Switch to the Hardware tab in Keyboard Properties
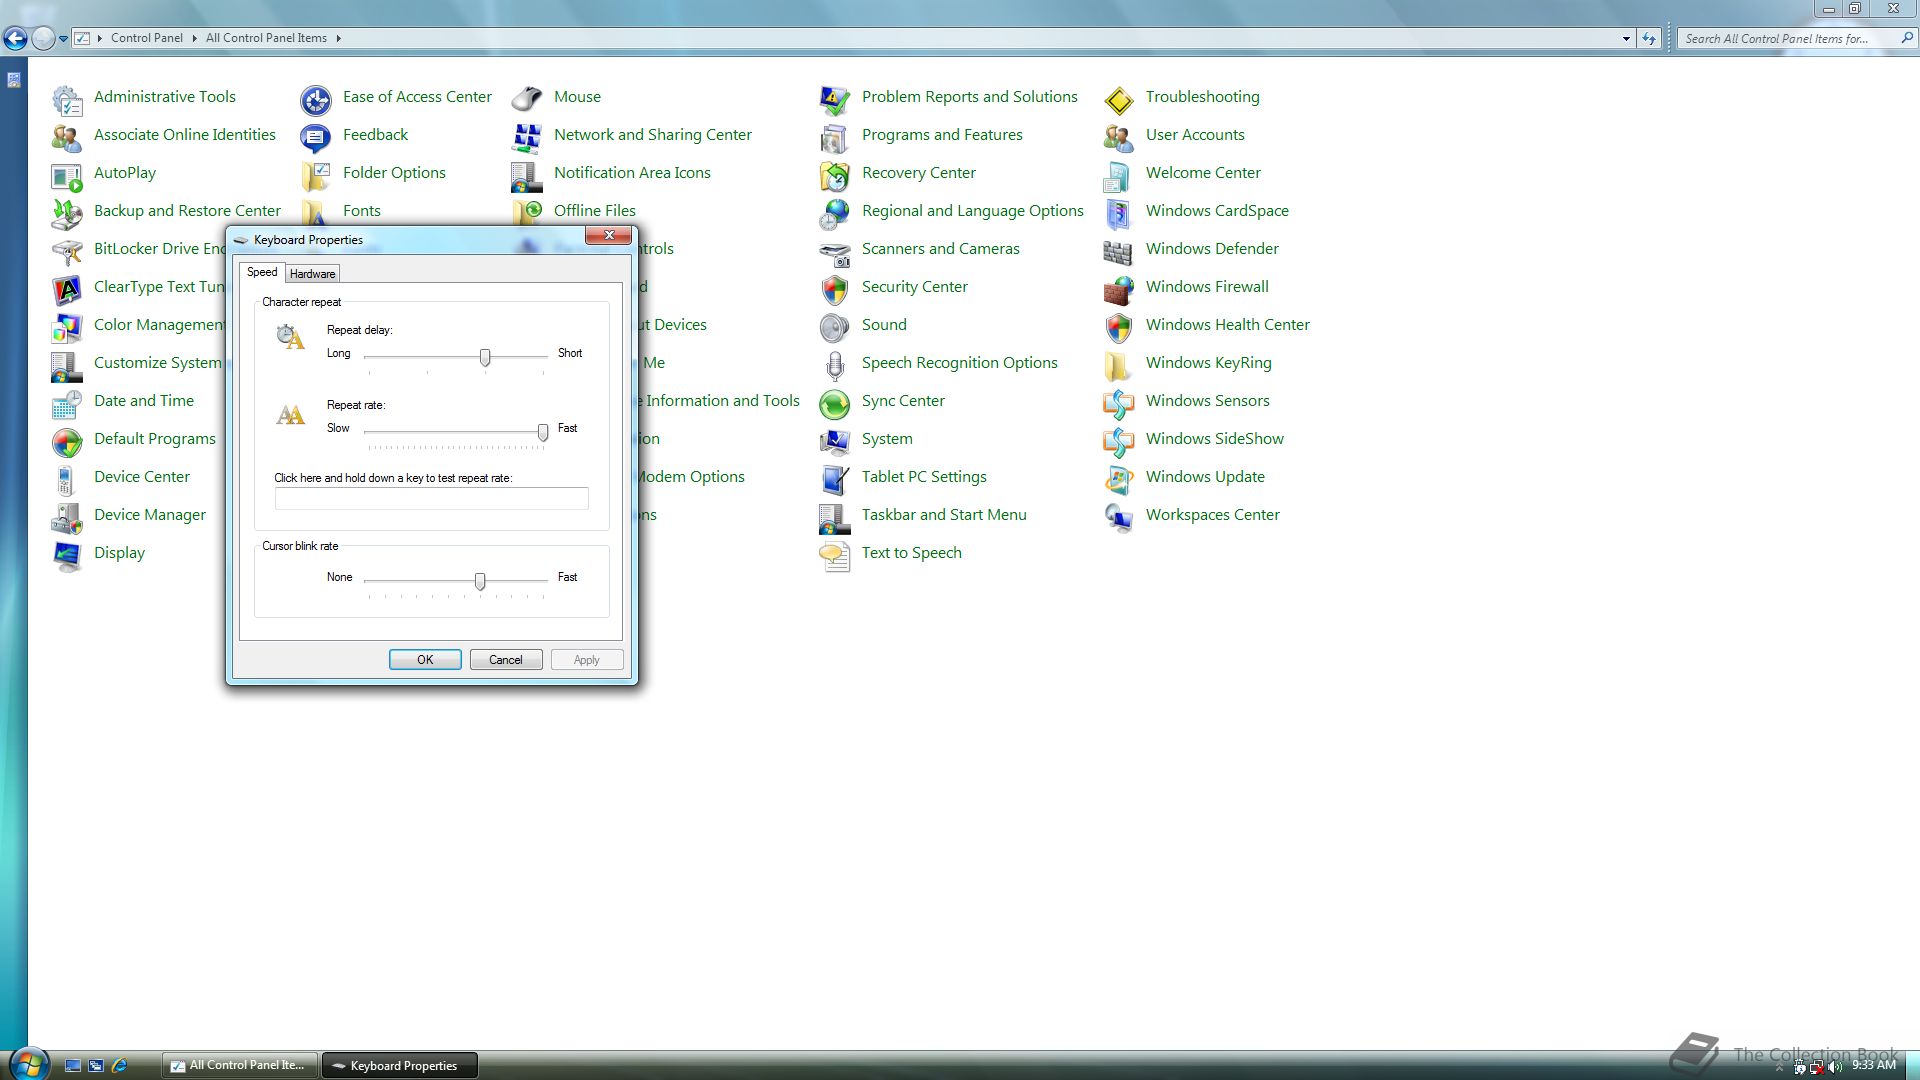 click(313, 274)
